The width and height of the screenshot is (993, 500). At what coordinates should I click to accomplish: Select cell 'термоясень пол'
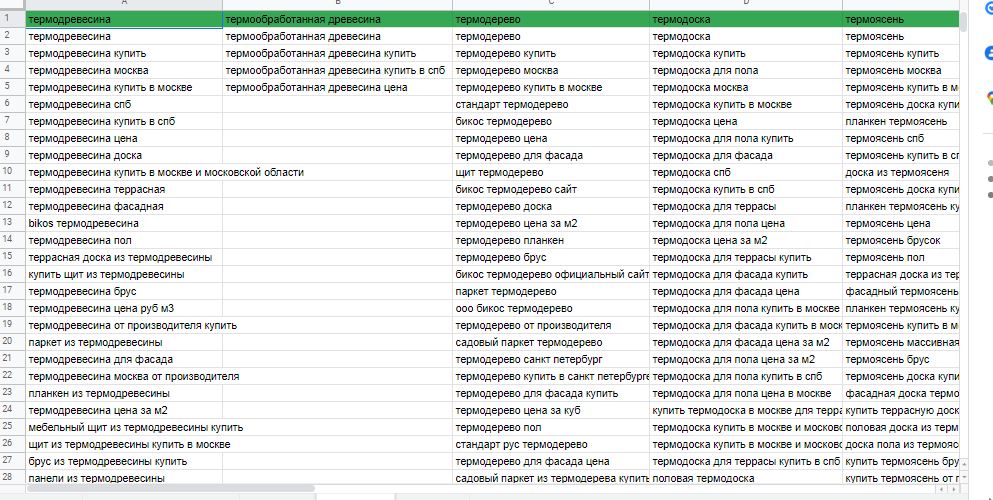(901, 258)
